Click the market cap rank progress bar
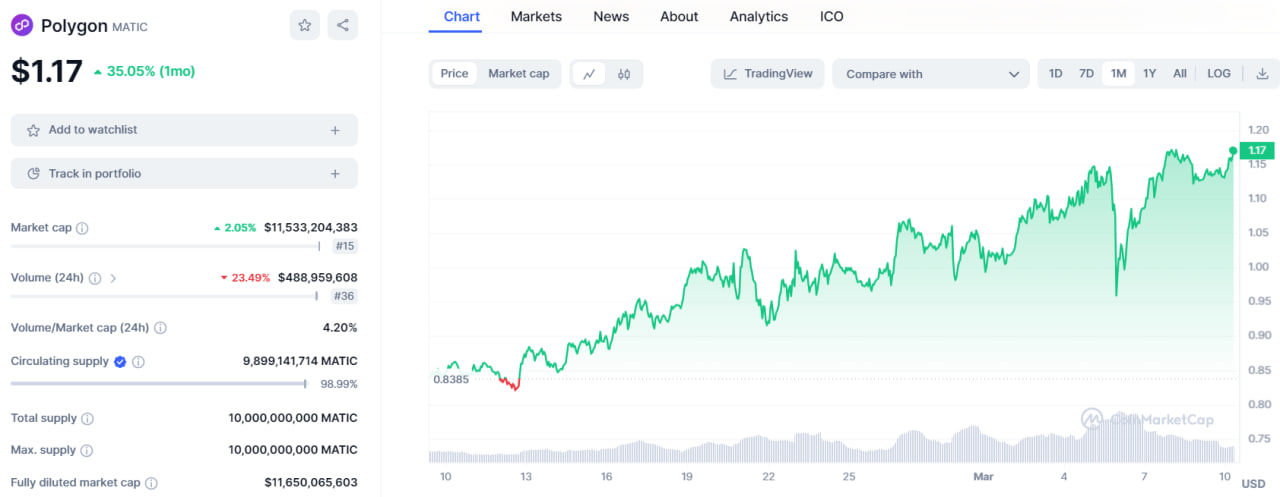 coord(166,246)
